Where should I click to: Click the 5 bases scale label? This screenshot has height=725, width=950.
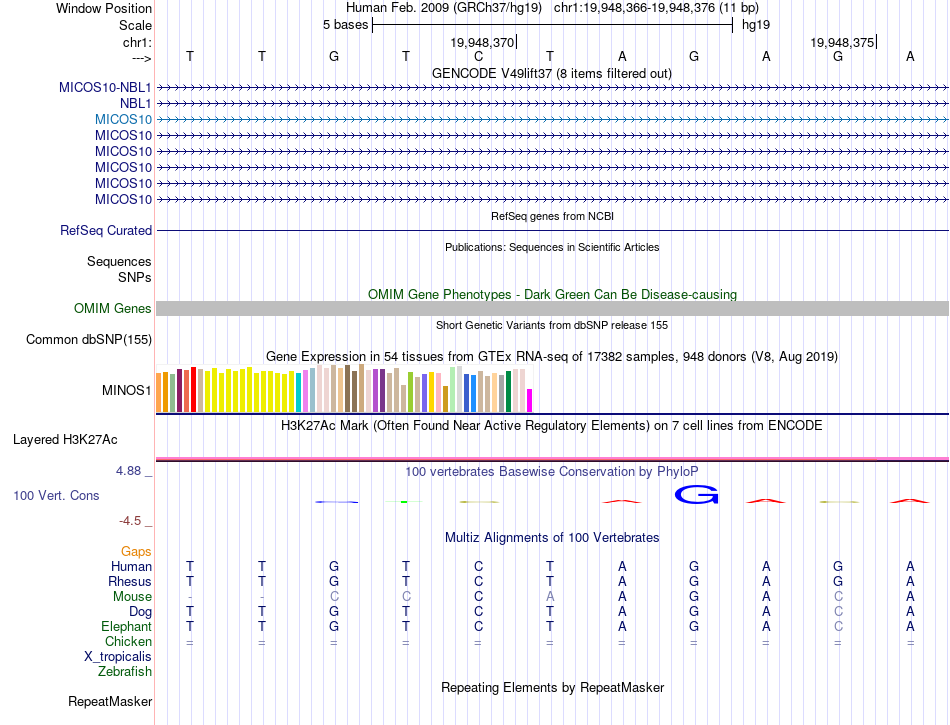[x=345, y=25]
